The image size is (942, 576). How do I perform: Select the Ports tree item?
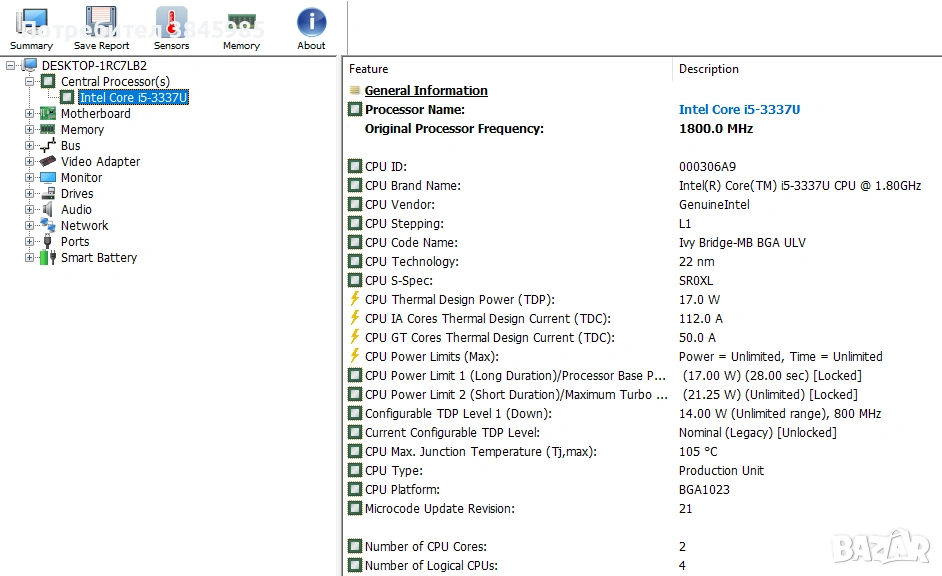(75, 242)
